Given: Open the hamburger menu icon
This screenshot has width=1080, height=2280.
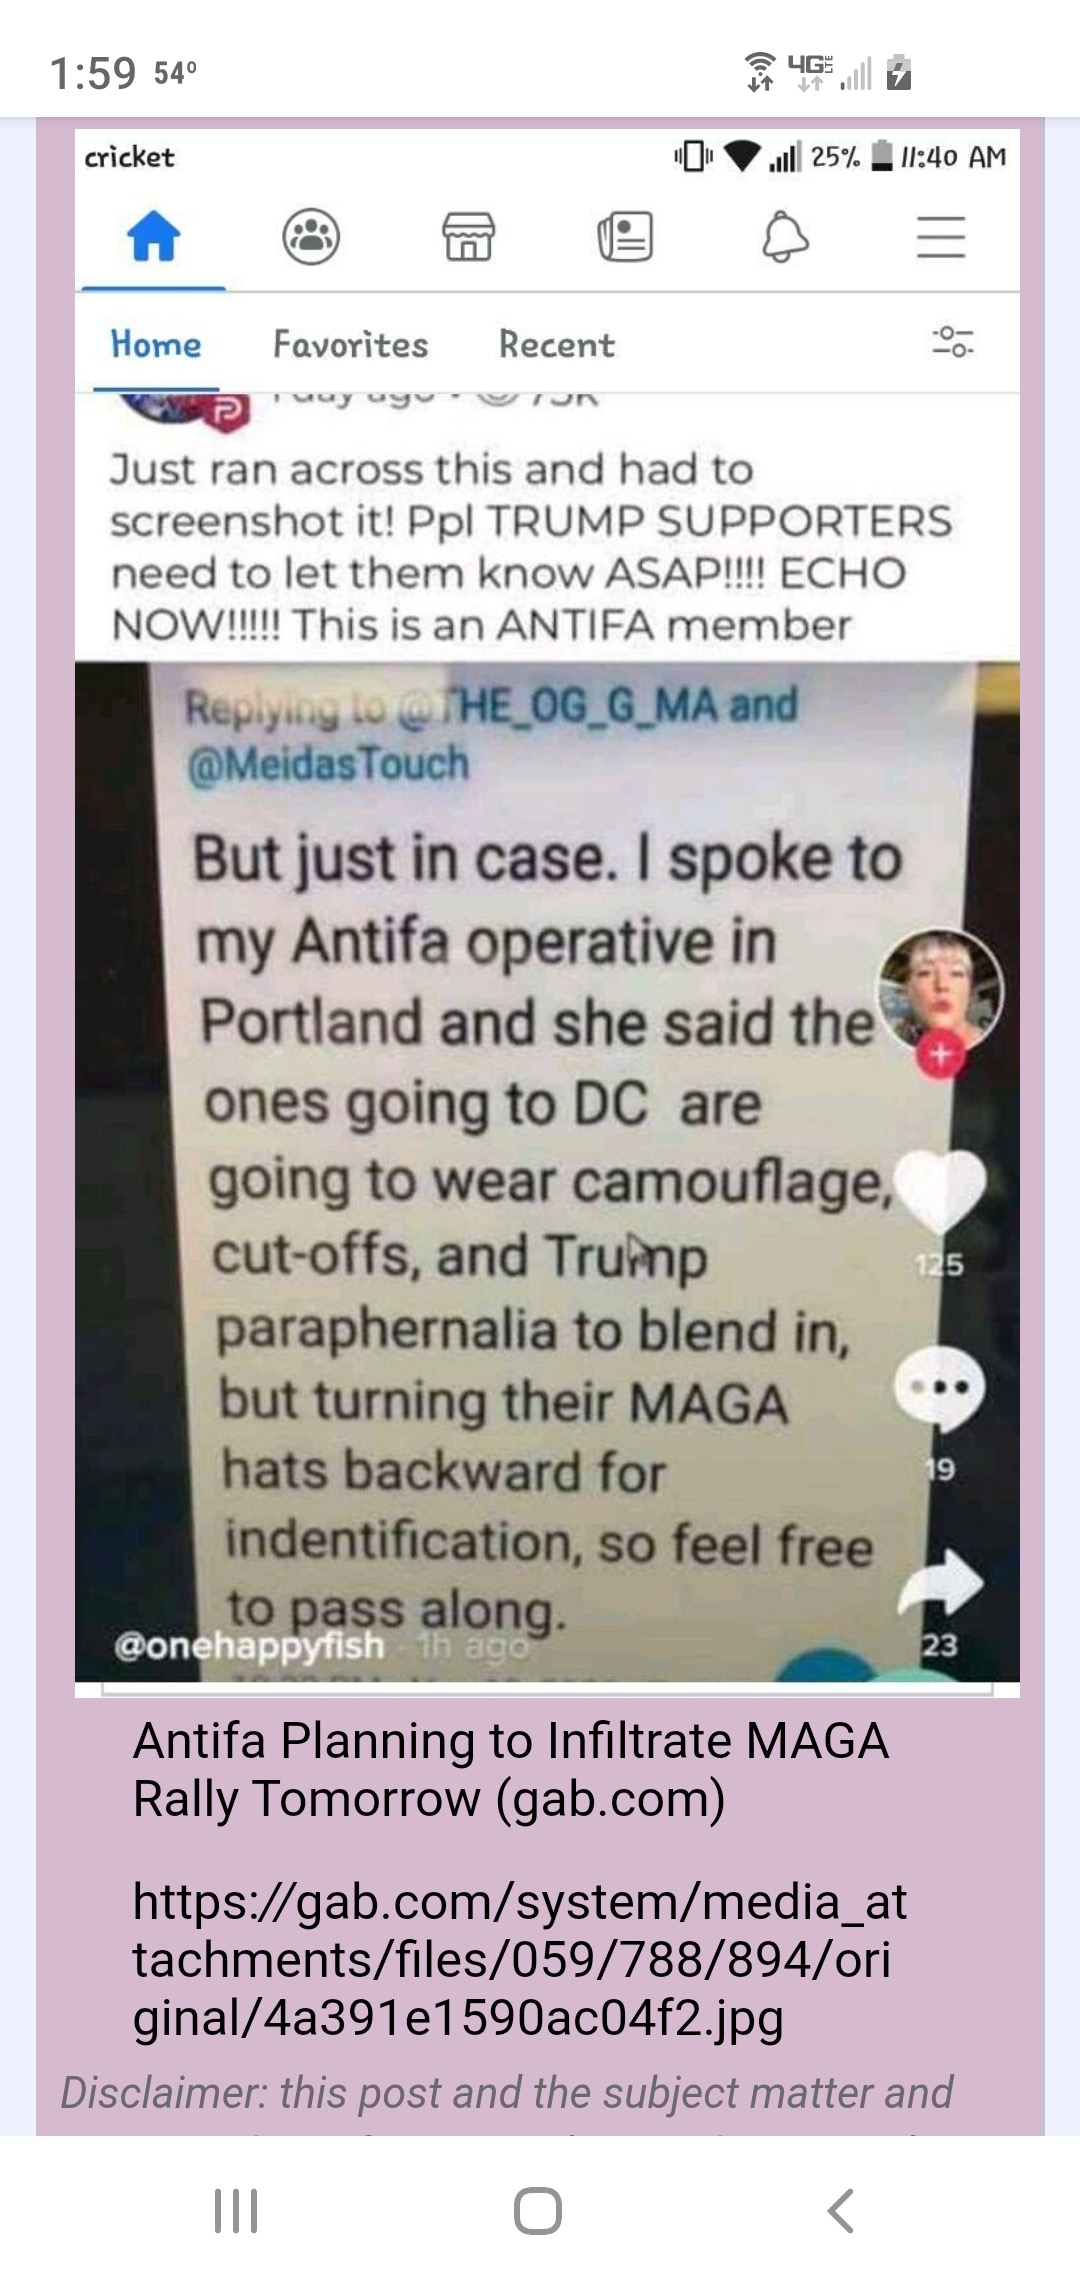Looking at the screenshot, I should (941, 238).
